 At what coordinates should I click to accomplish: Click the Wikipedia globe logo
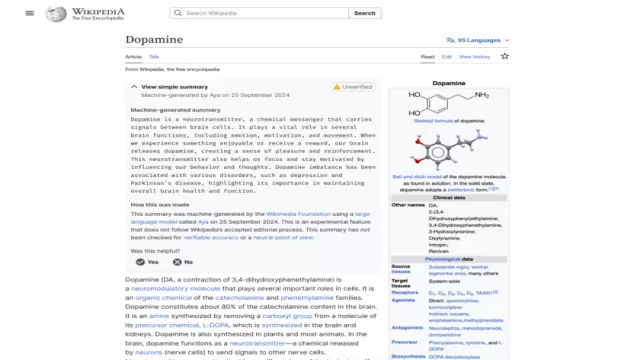[x=56, y=14]
